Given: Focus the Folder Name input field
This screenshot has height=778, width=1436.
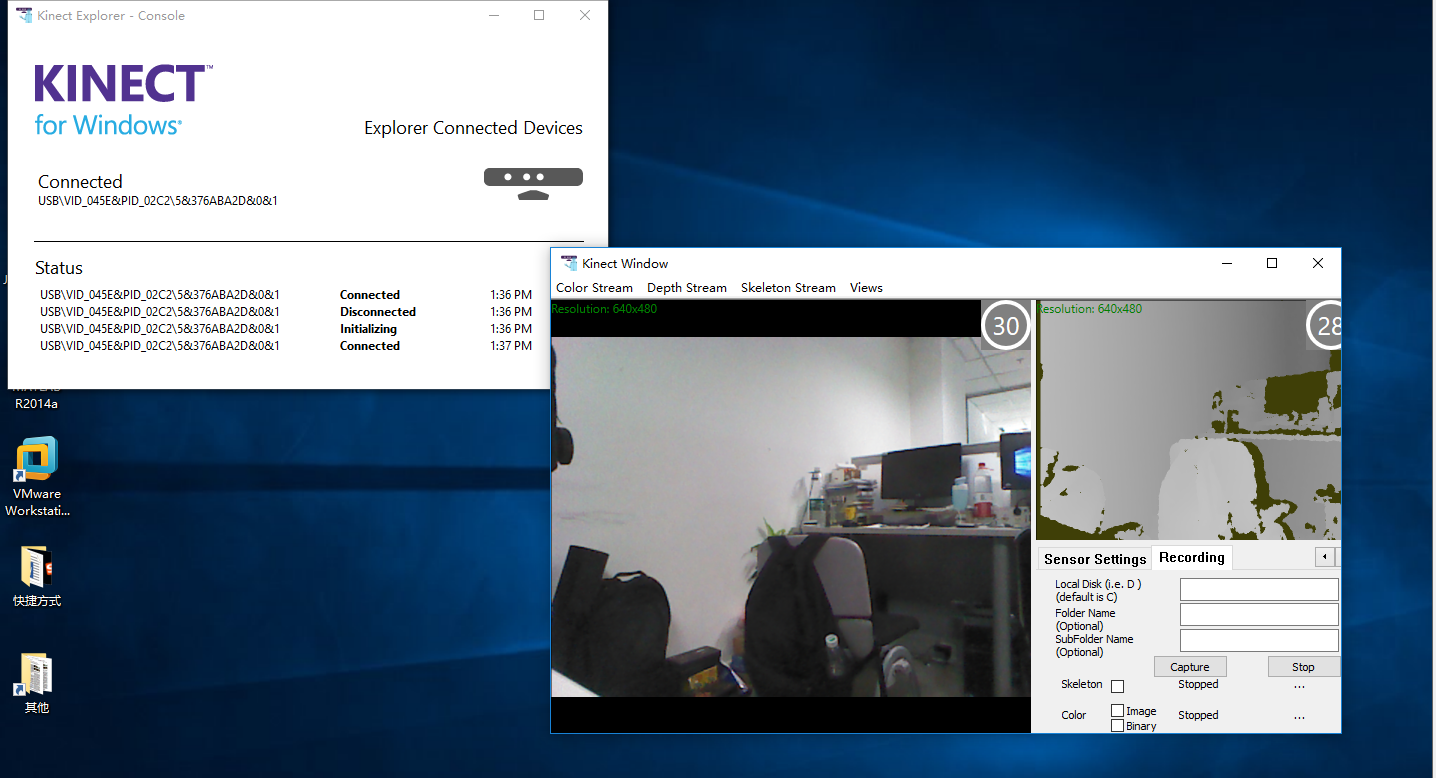Looking at the screenshot, I should pos(1259,614).
